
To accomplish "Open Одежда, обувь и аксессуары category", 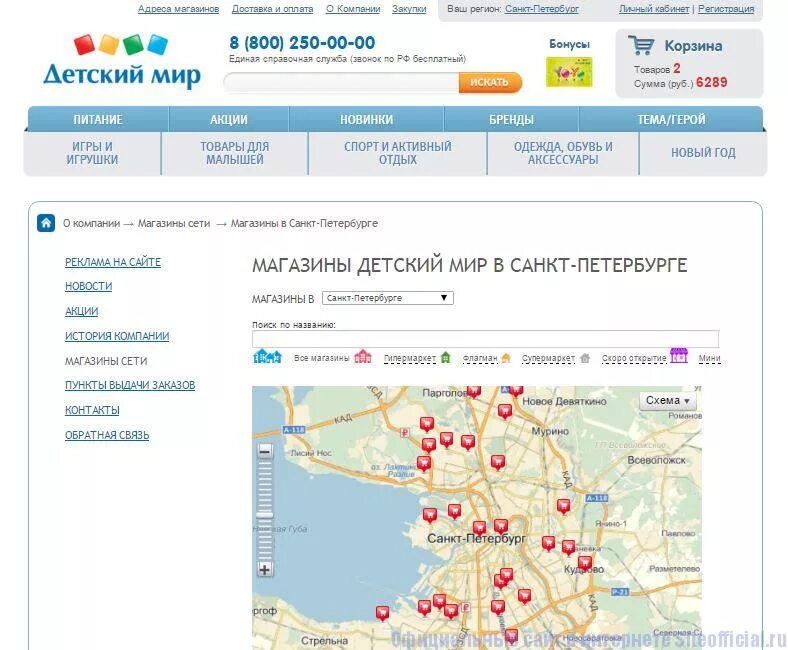I will coord(563,153).
